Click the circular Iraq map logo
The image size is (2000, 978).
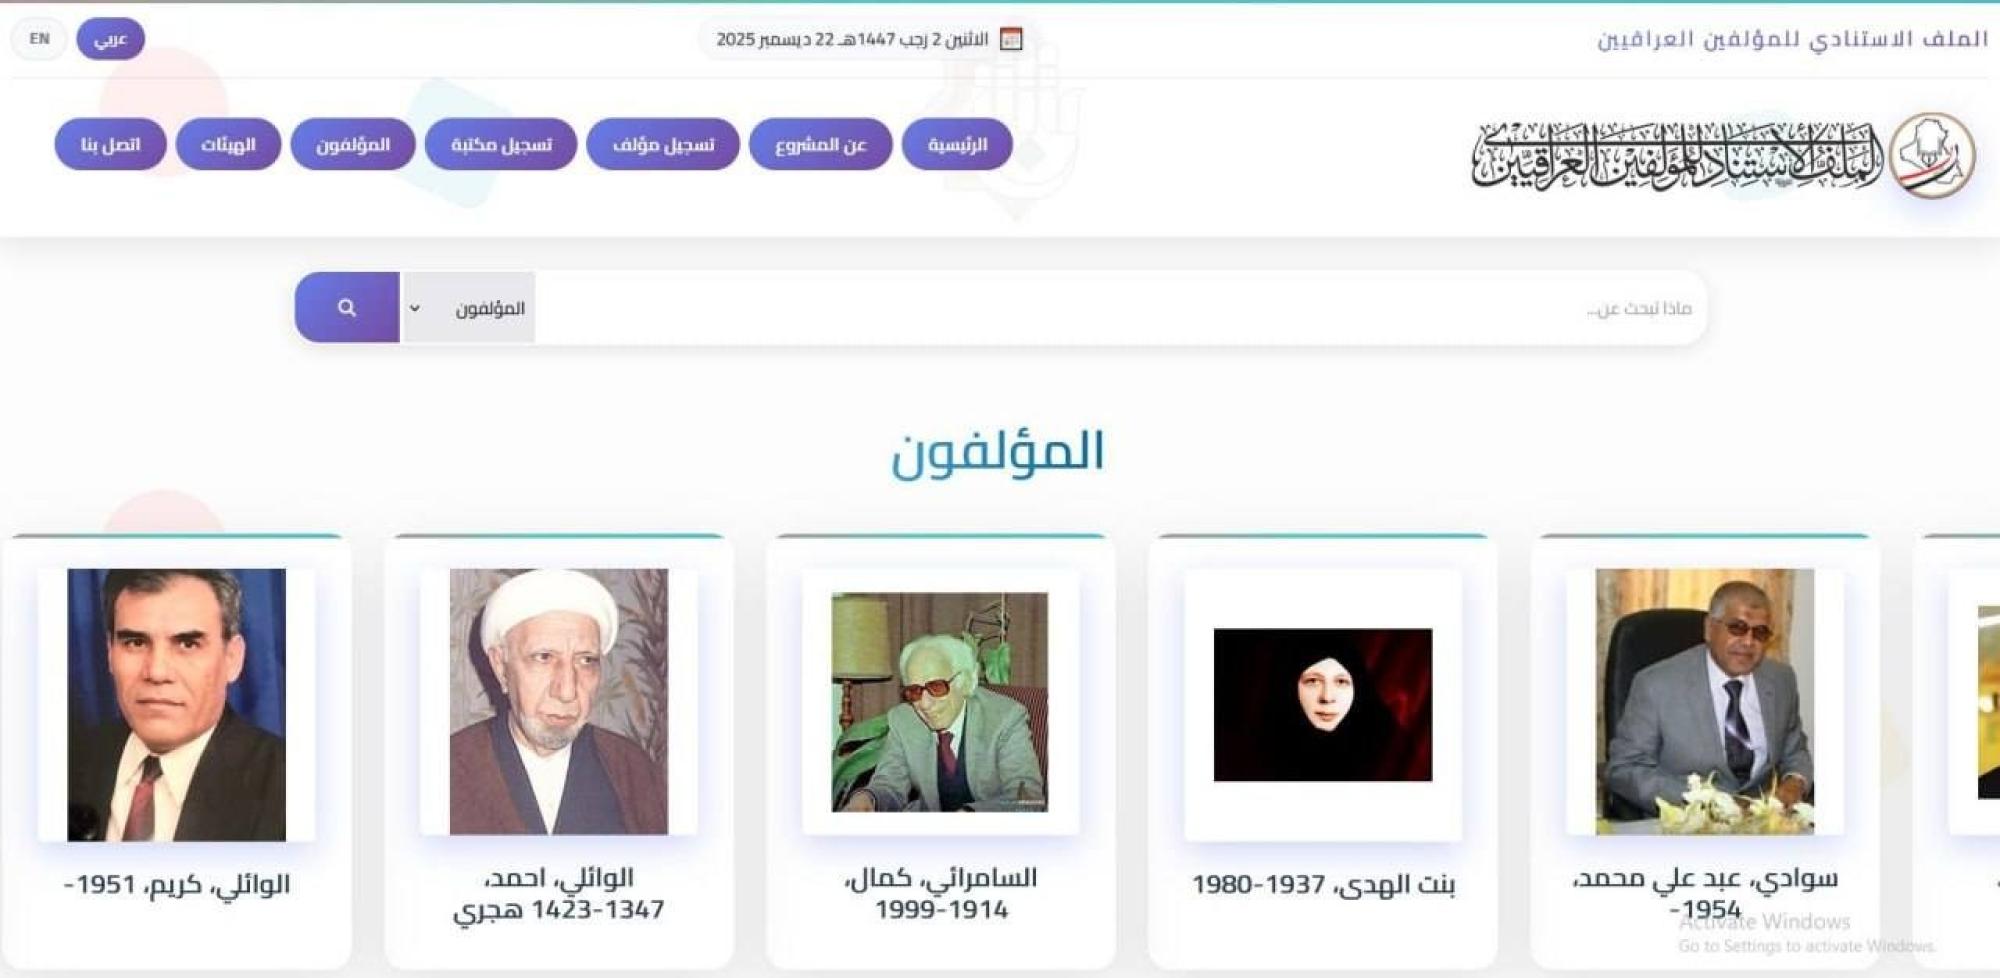tap(1932, 155)
